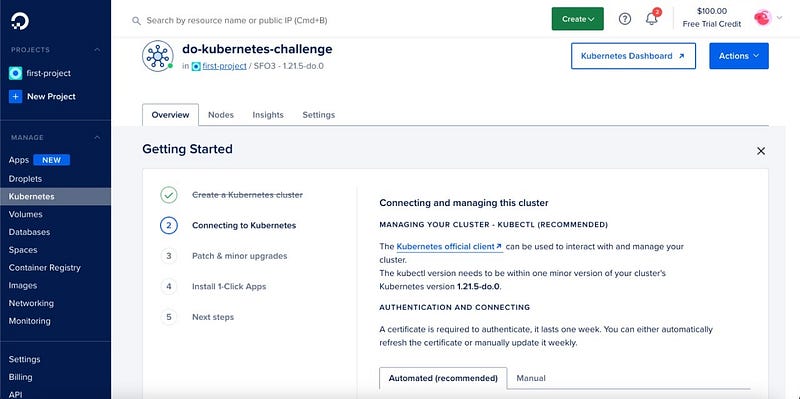Select step 5 circle icon
The height and width of the screenshot is (399, 800).
point(168,317)
